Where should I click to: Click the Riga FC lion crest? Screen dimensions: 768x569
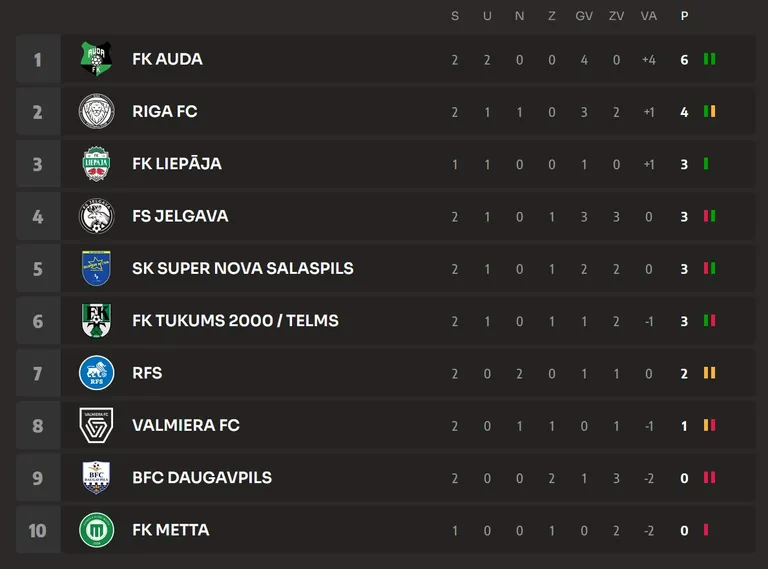[x=96, y=111]
